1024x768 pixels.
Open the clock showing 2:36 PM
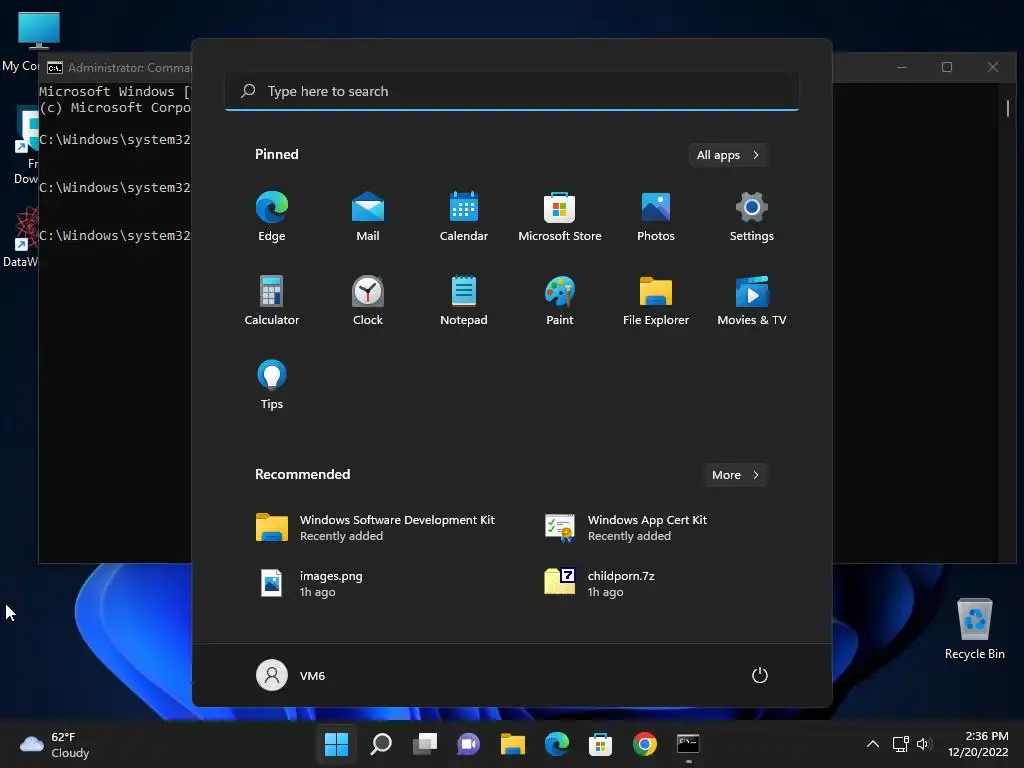pyautogui.click(x=978, y=744)
